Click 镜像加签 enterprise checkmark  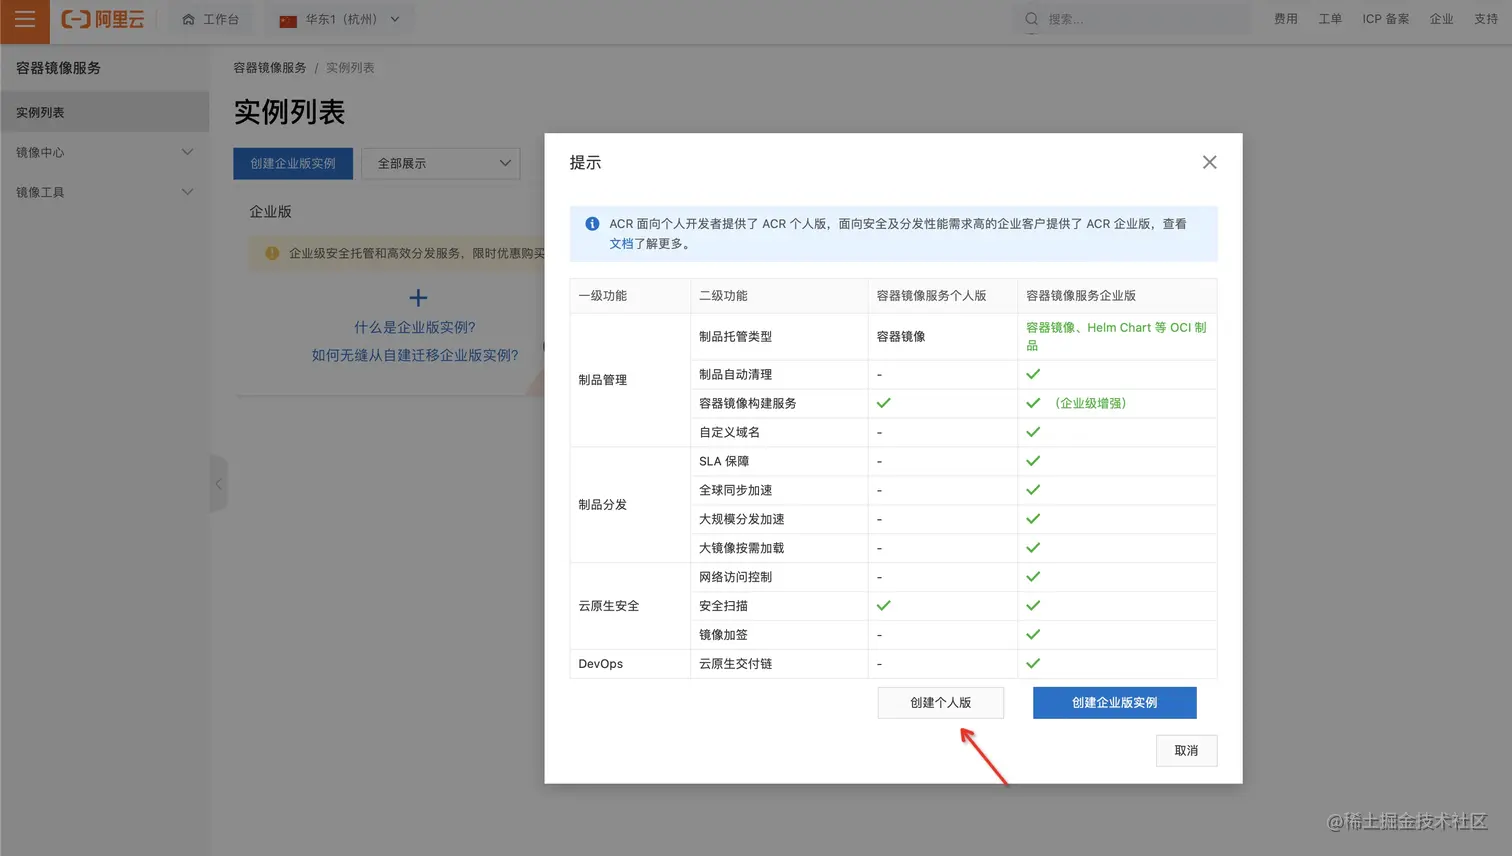point(1033,634)
